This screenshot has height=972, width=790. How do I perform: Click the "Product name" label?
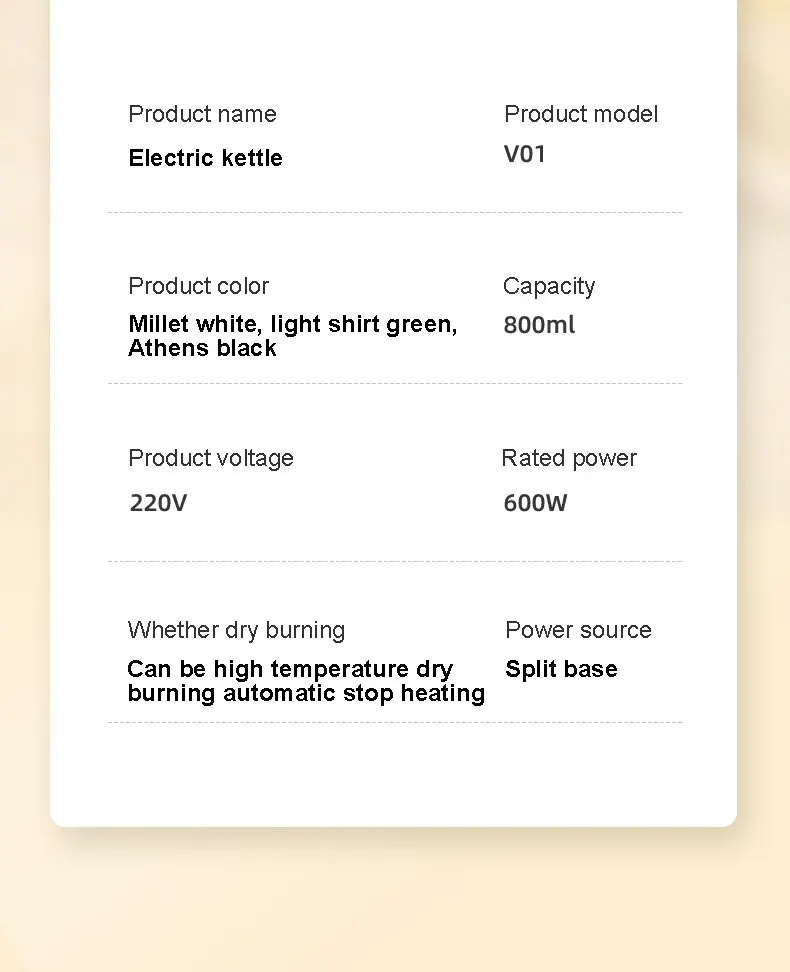click(x=202, y=114)
